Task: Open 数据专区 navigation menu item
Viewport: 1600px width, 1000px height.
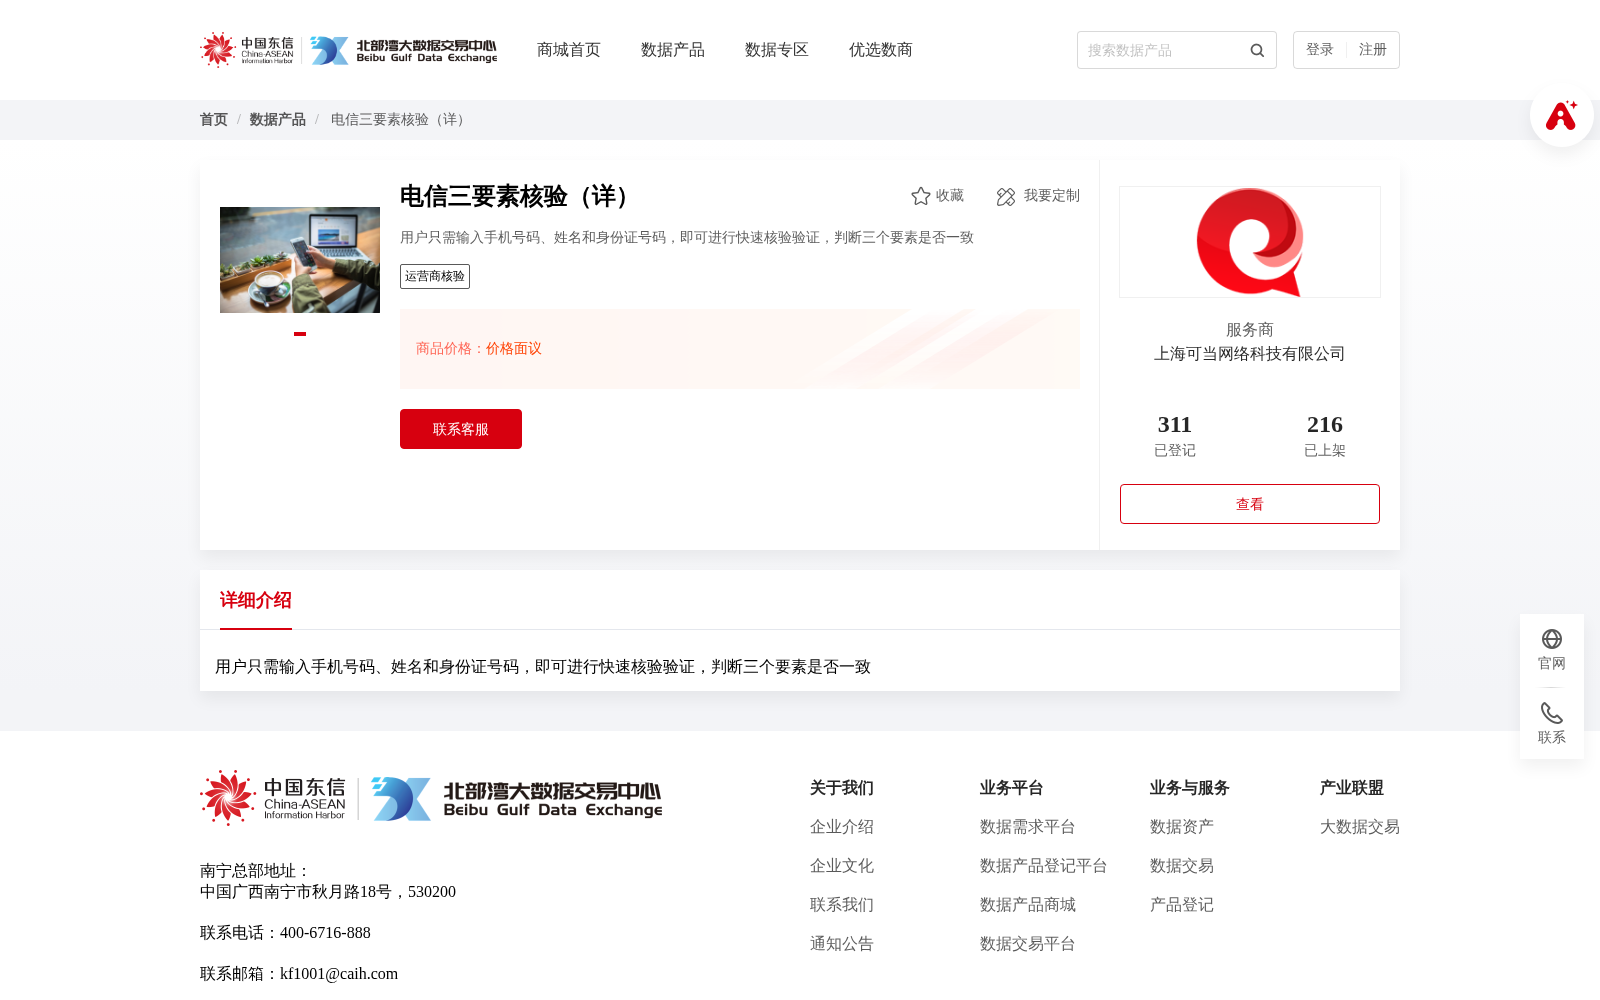Action: click(x=777, y=50)
